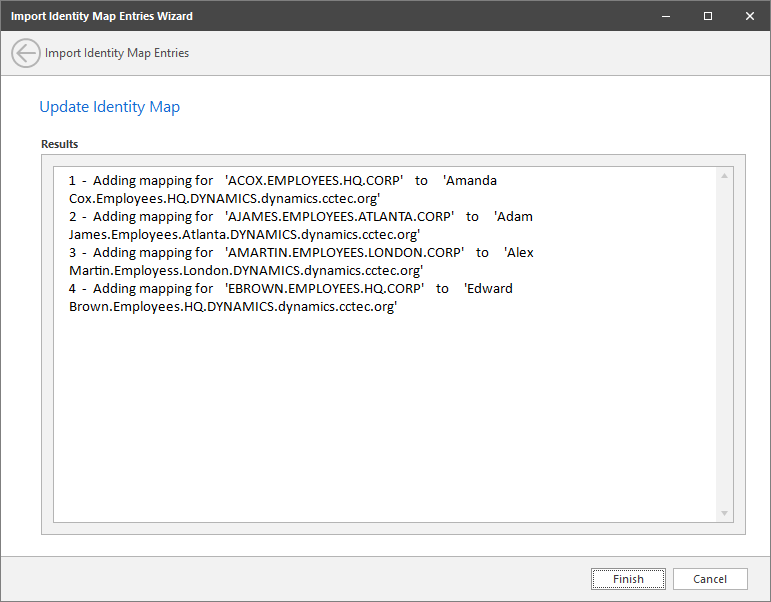Click the 'Cox.Employees.HQ.DYNAMICS.dynamics.cctec.org' line

click(x=224, y=199)
